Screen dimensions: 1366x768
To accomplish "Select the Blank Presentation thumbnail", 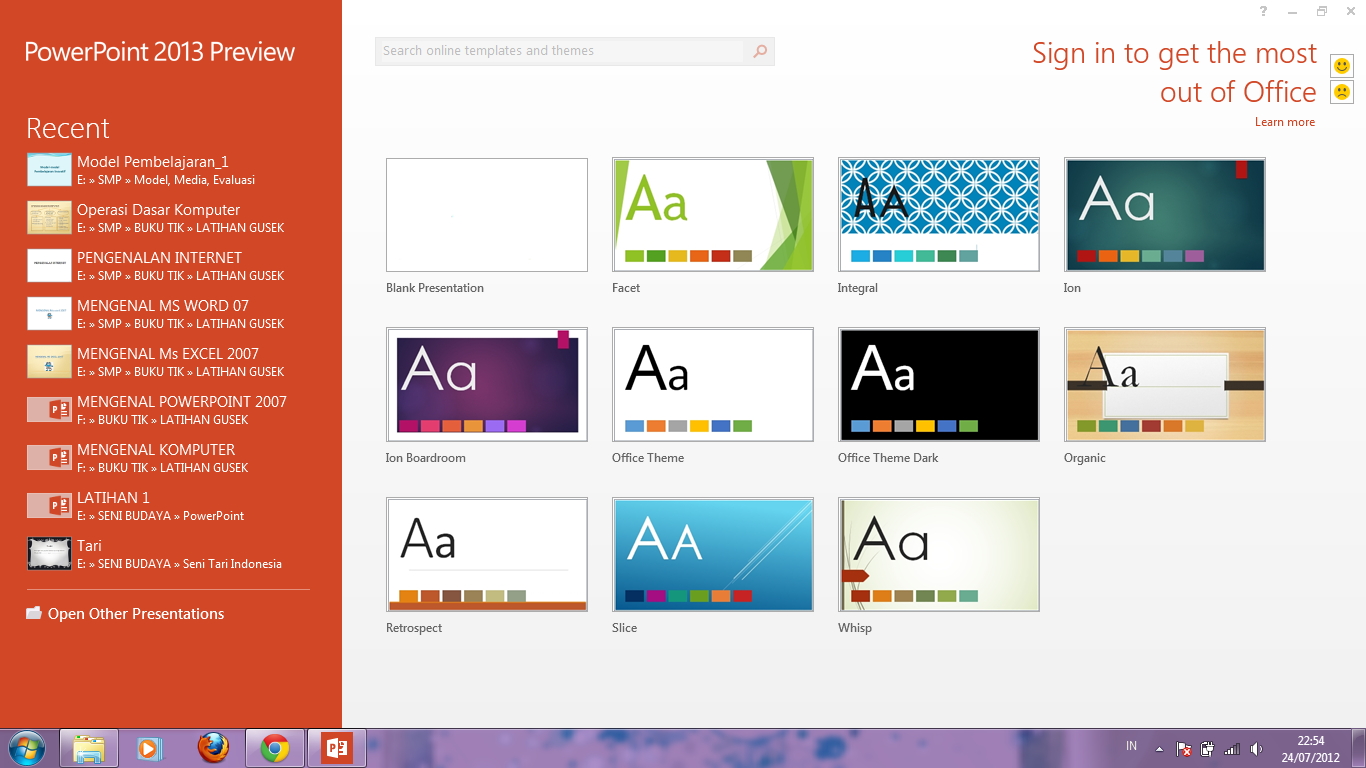I will point(486,214).
